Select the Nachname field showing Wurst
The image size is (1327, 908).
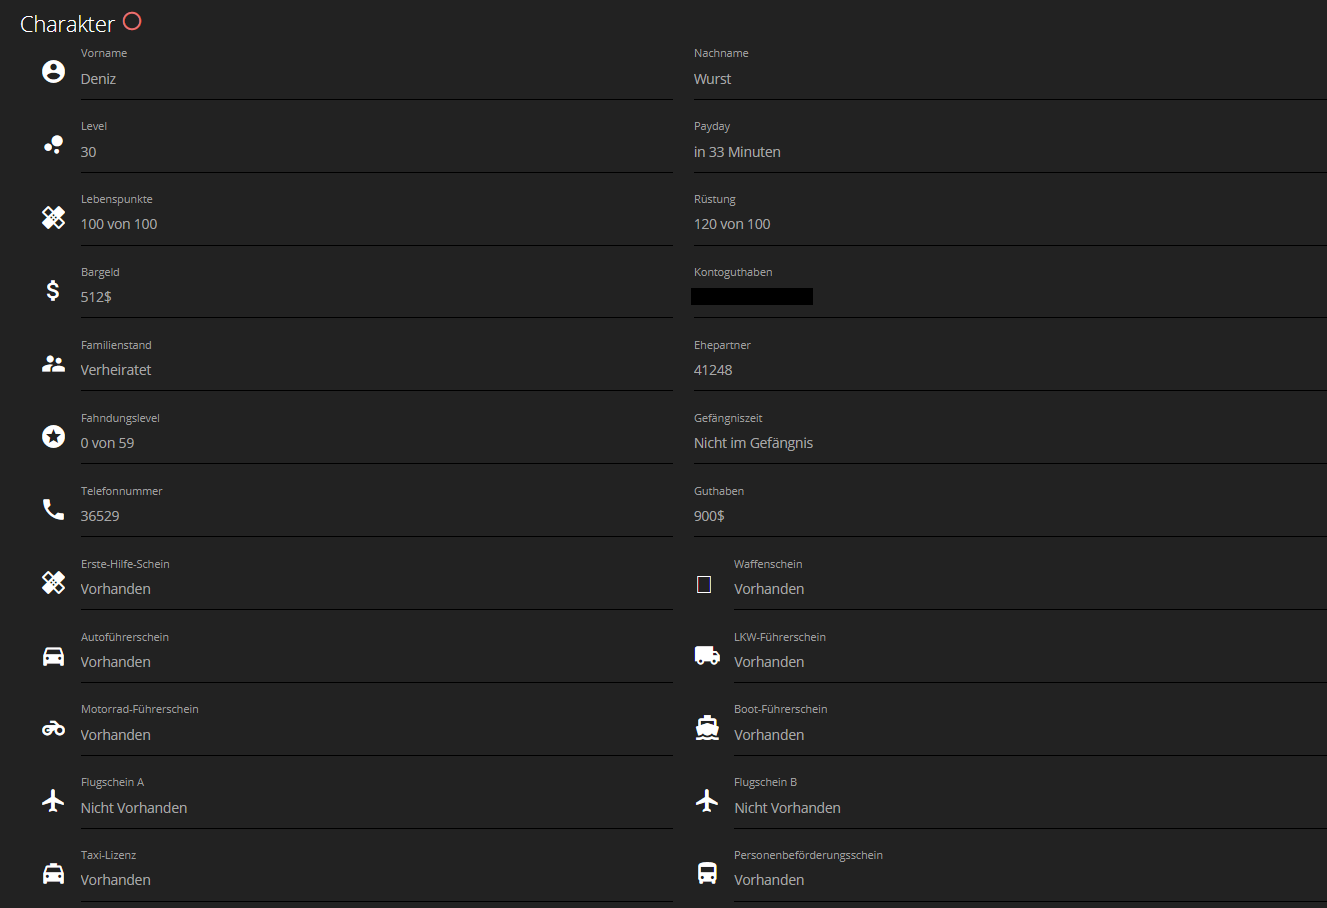712,79
